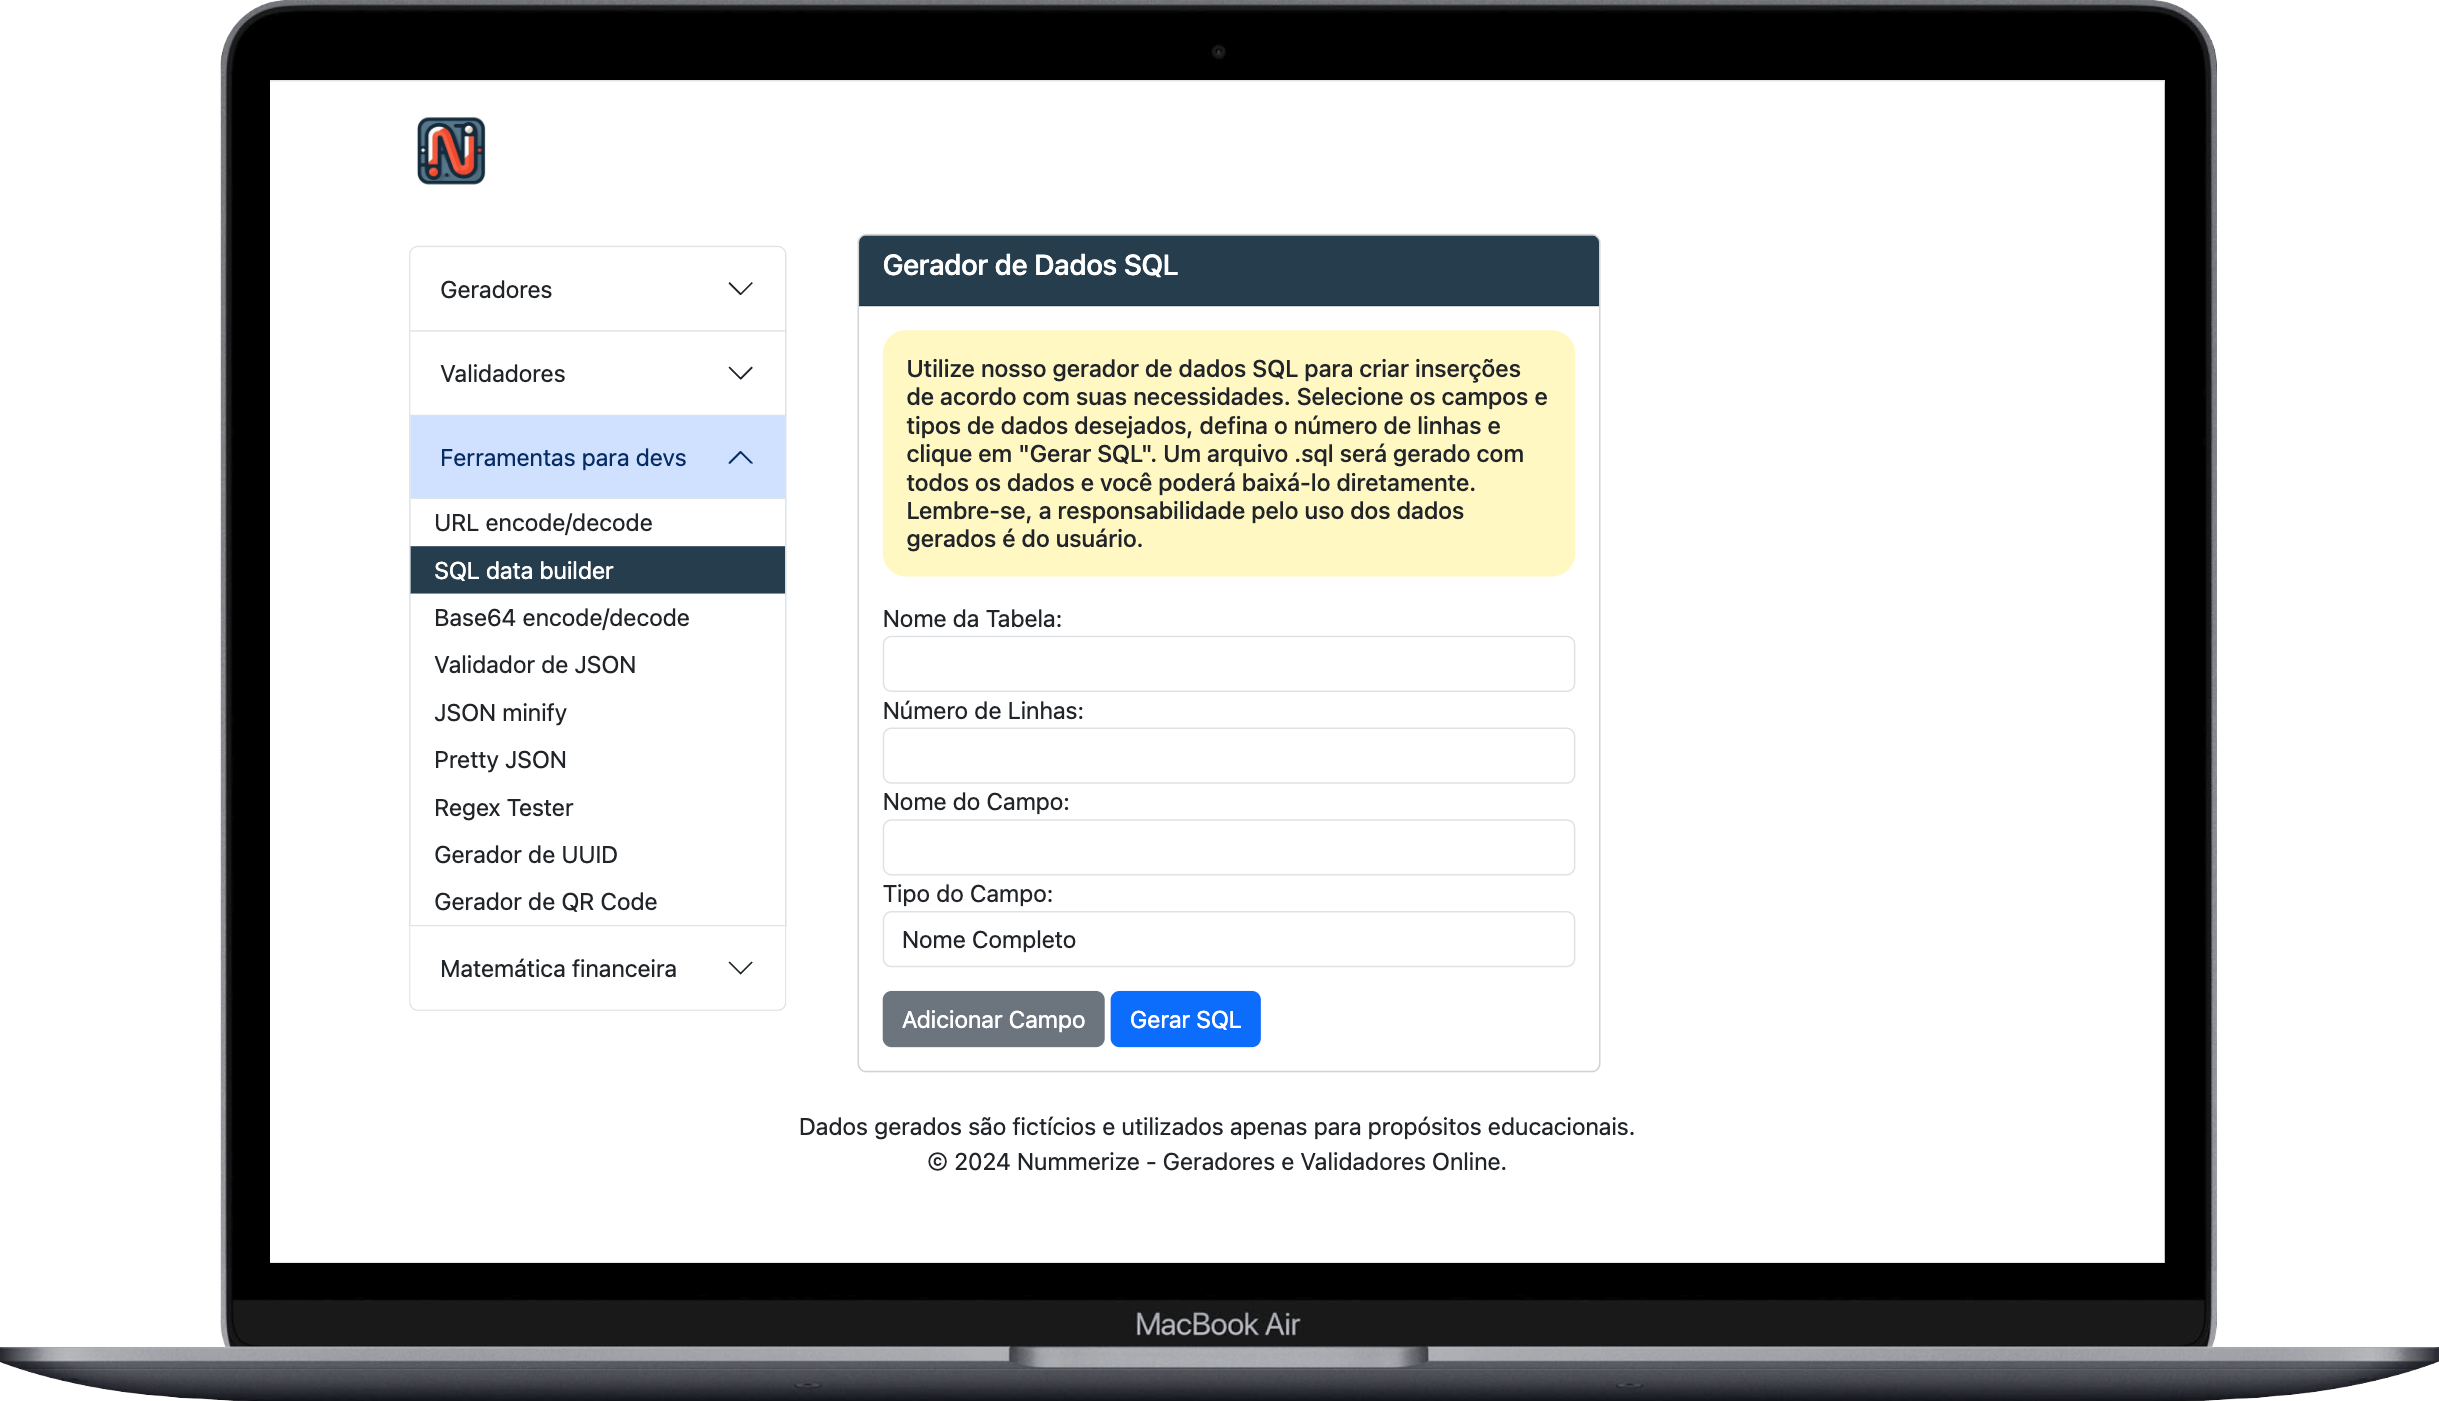Click the JSON minify tool icon

click(498, 712)
